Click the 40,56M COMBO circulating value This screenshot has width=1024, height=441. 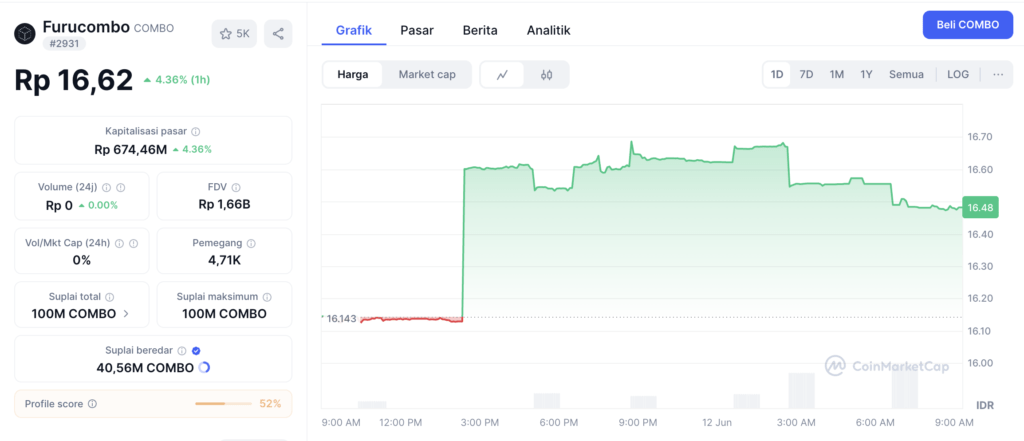[x=145, y=368]
